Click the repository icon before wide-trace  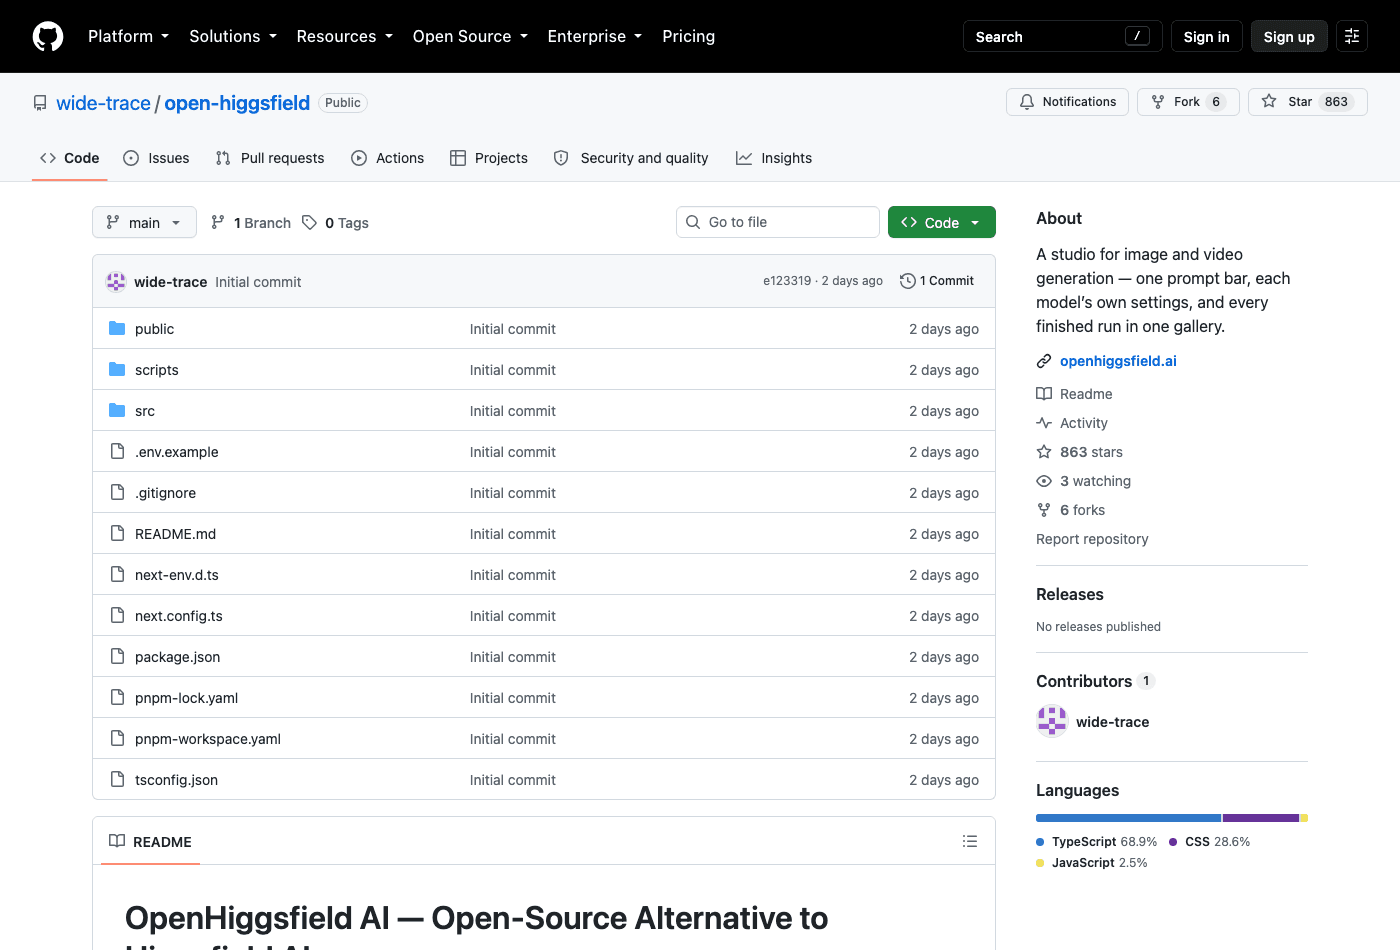coord(40,103)
